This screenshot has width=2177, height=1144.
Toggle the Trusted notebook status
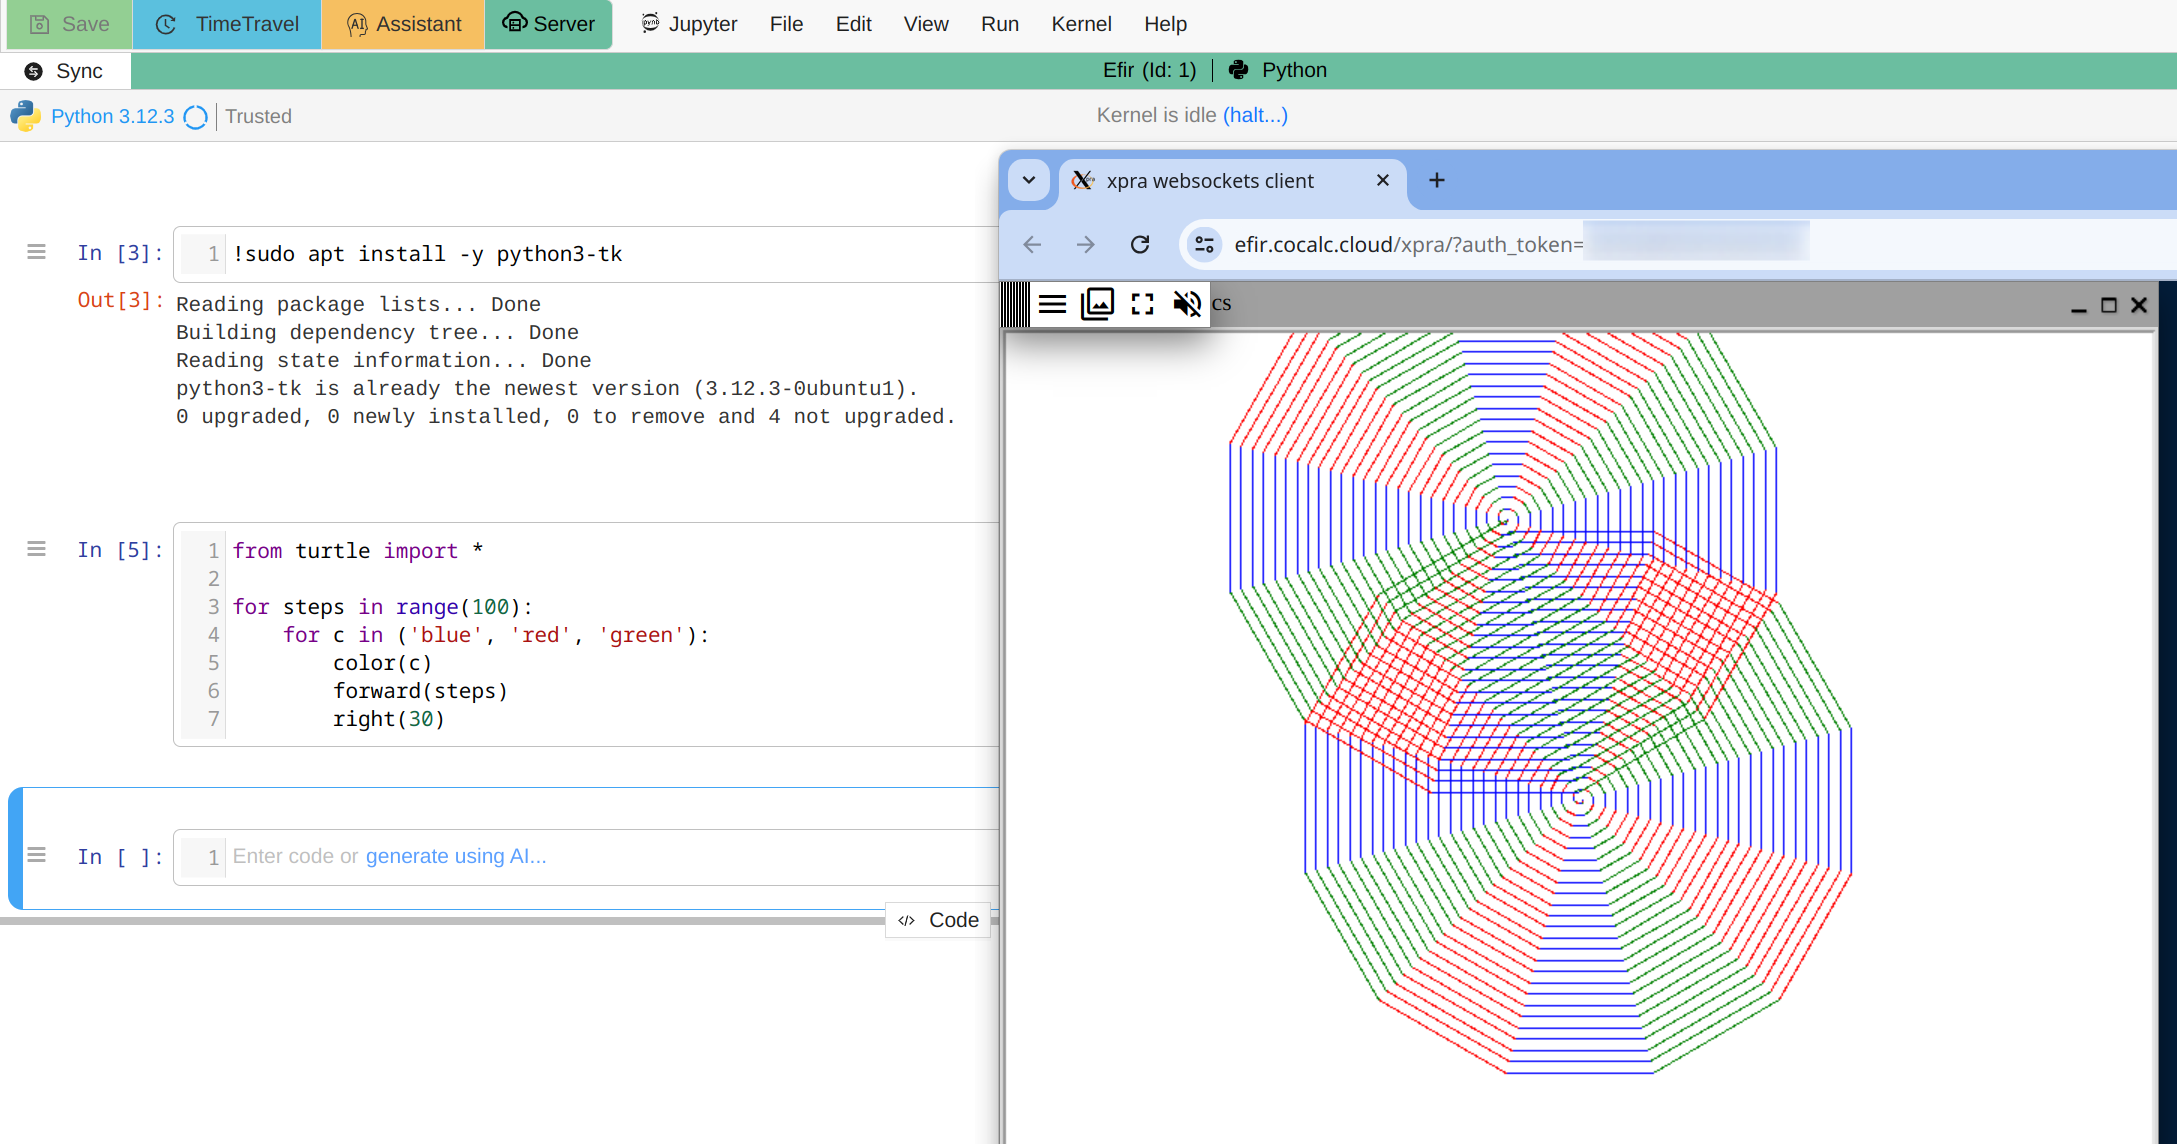click(x=258, y=117)
